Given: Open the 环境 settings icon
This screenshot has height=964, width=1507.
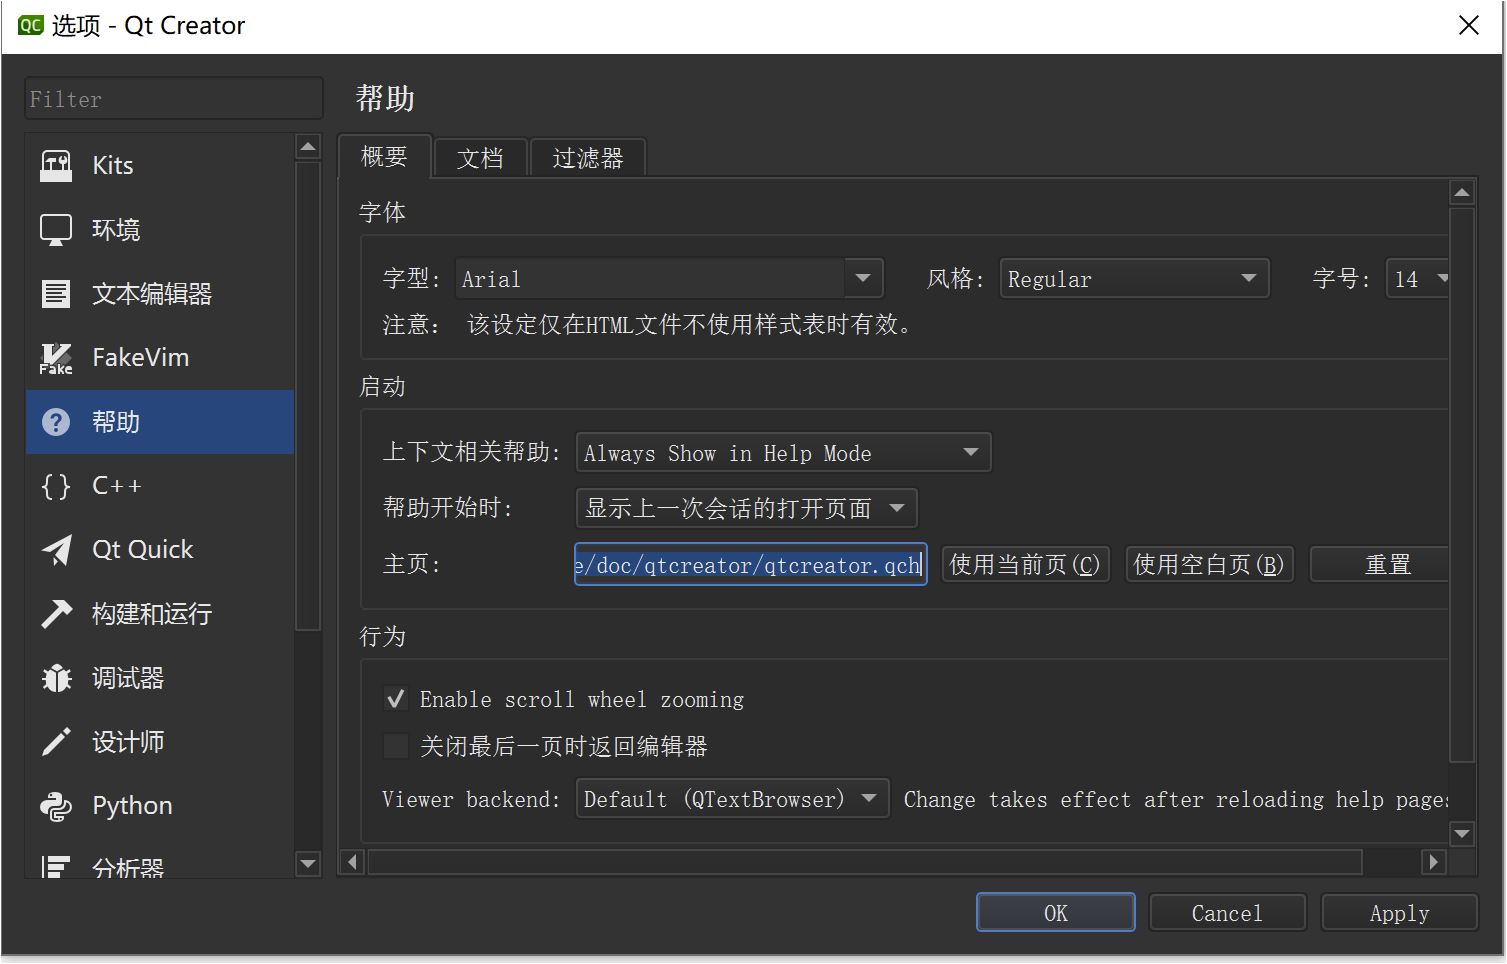Looking at the screenshot, I should (56, 229).
